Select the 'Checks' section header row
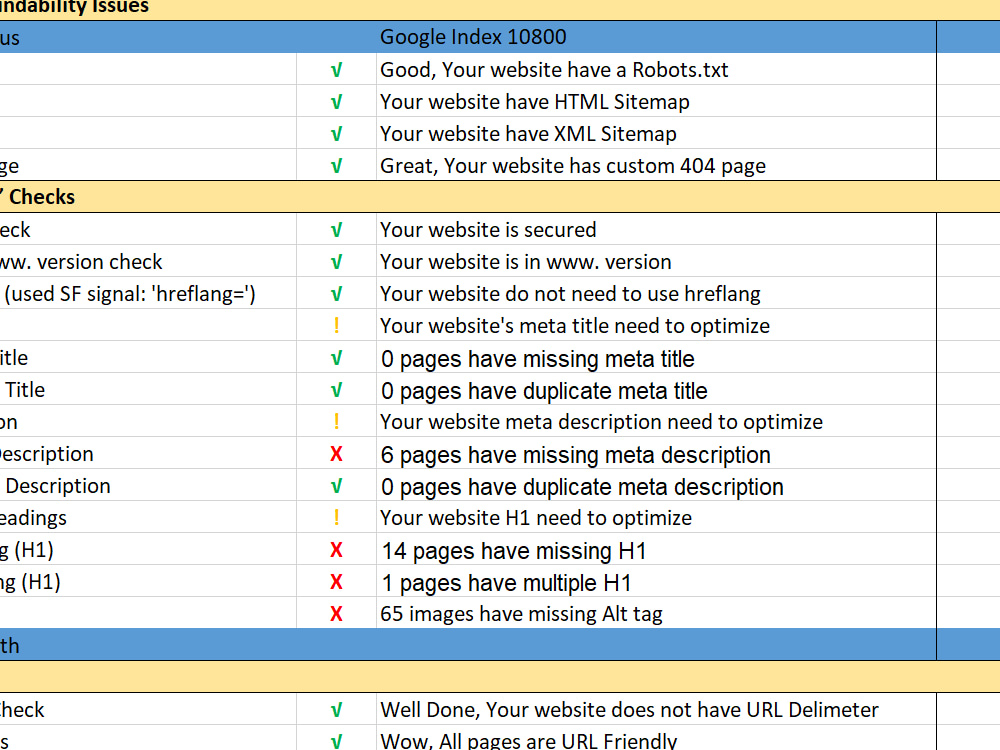The height and width of the screenshot is (750, 1000). [x=500, y=197]
